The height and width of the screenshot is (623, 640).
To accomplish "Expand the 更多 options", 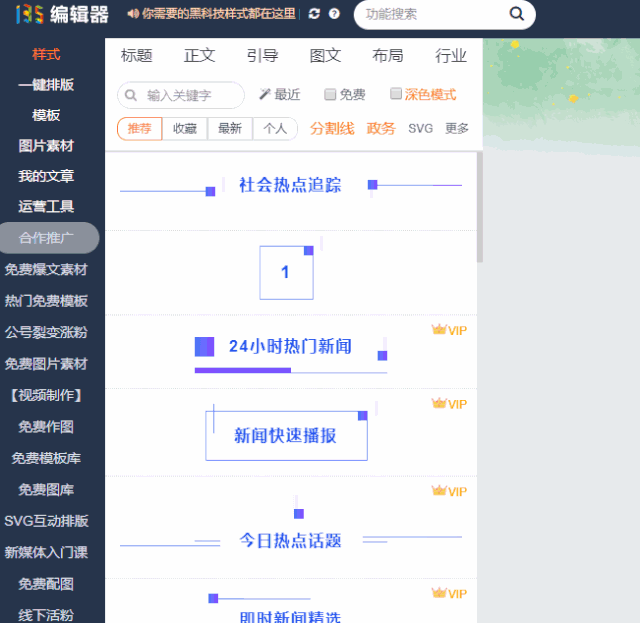I will [457, 129].
